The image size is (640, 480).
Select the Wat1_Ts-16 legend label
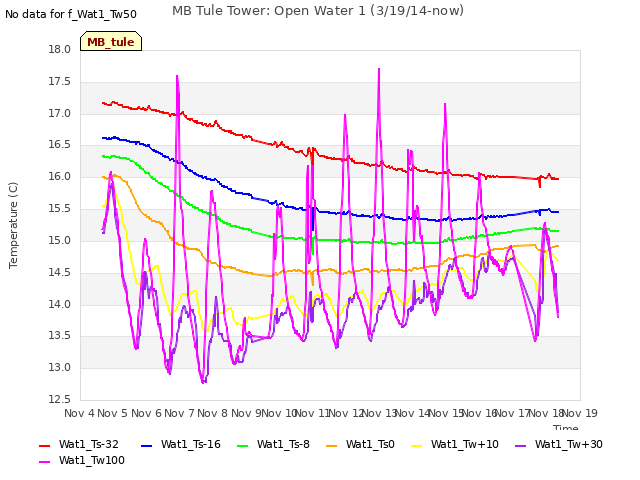click(191, 444)
